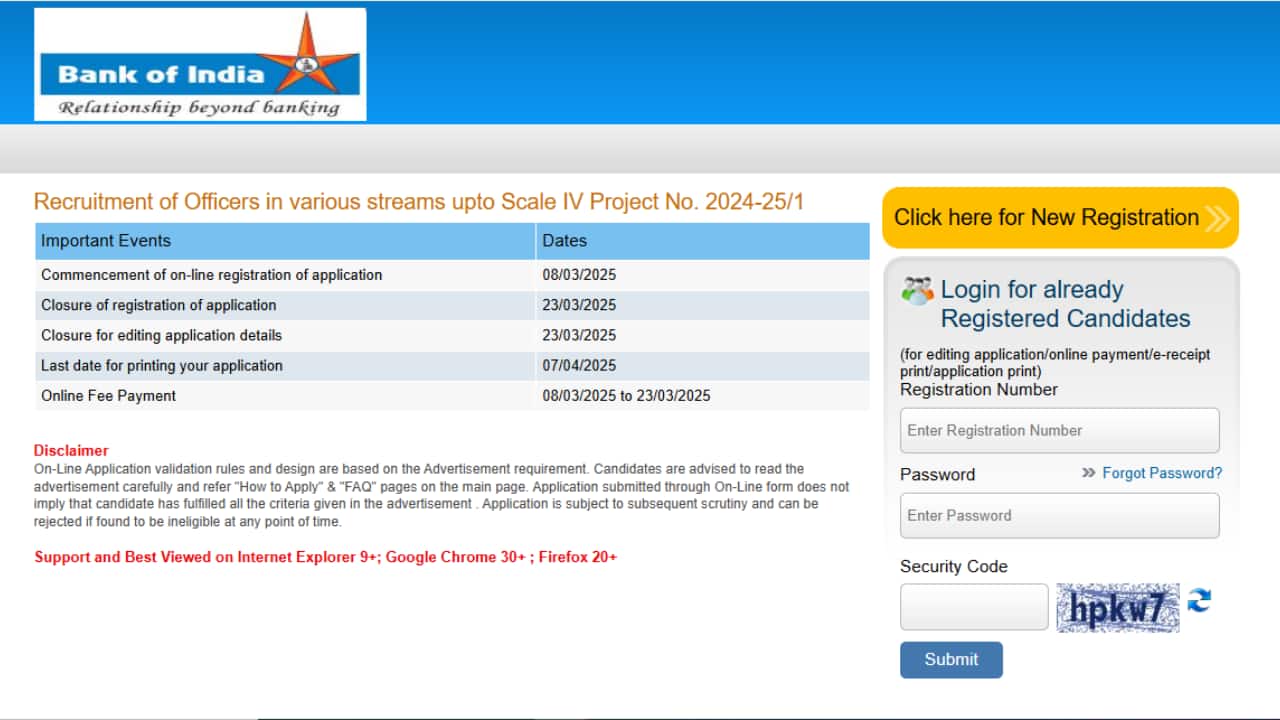Click the captcha image showing hpkw7
The width and height of the screenshot is (1280, 720).
click(x=1117, y=606)
